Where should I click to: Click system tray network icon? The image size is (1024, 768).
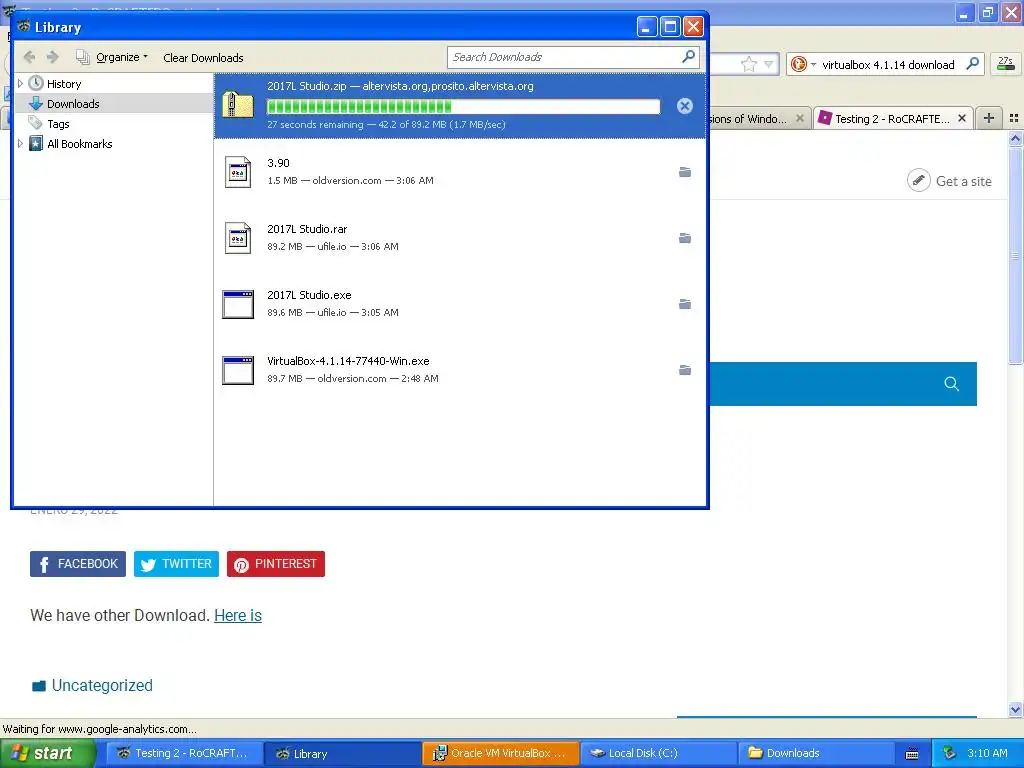[x=949, y=753]
